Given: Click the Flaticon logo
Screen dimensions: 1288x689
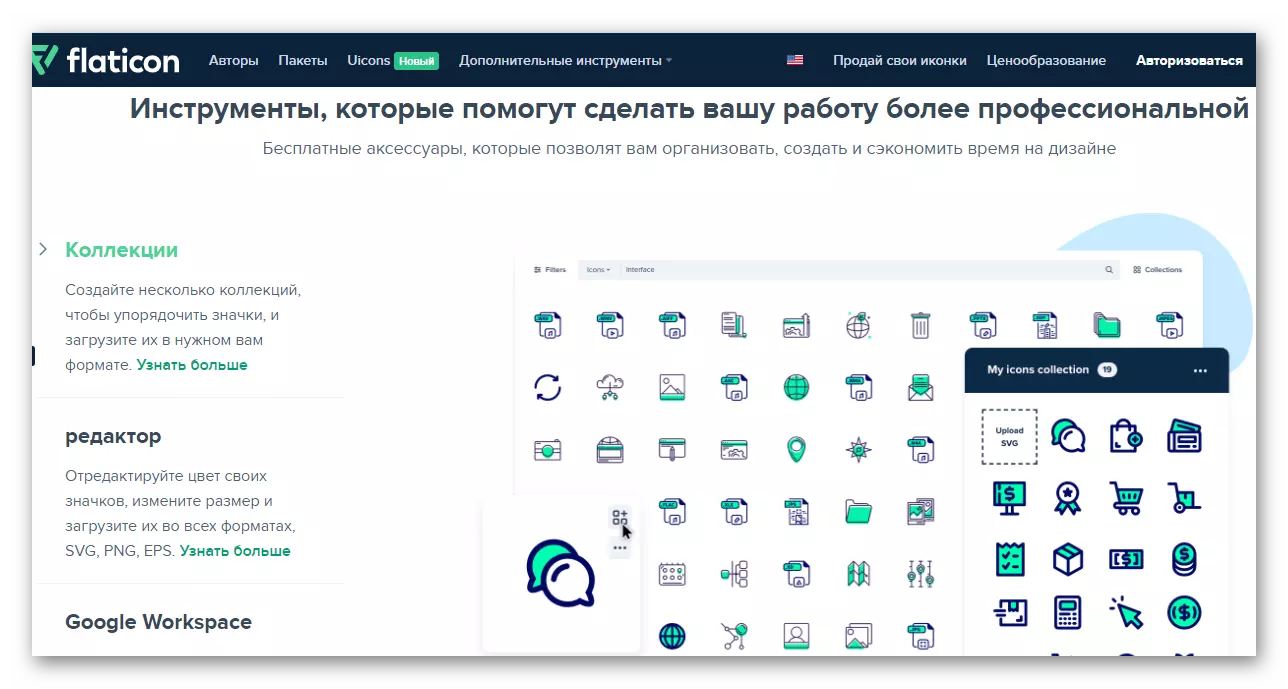Looking at the screenshot, I should click(x=106, y=60).
